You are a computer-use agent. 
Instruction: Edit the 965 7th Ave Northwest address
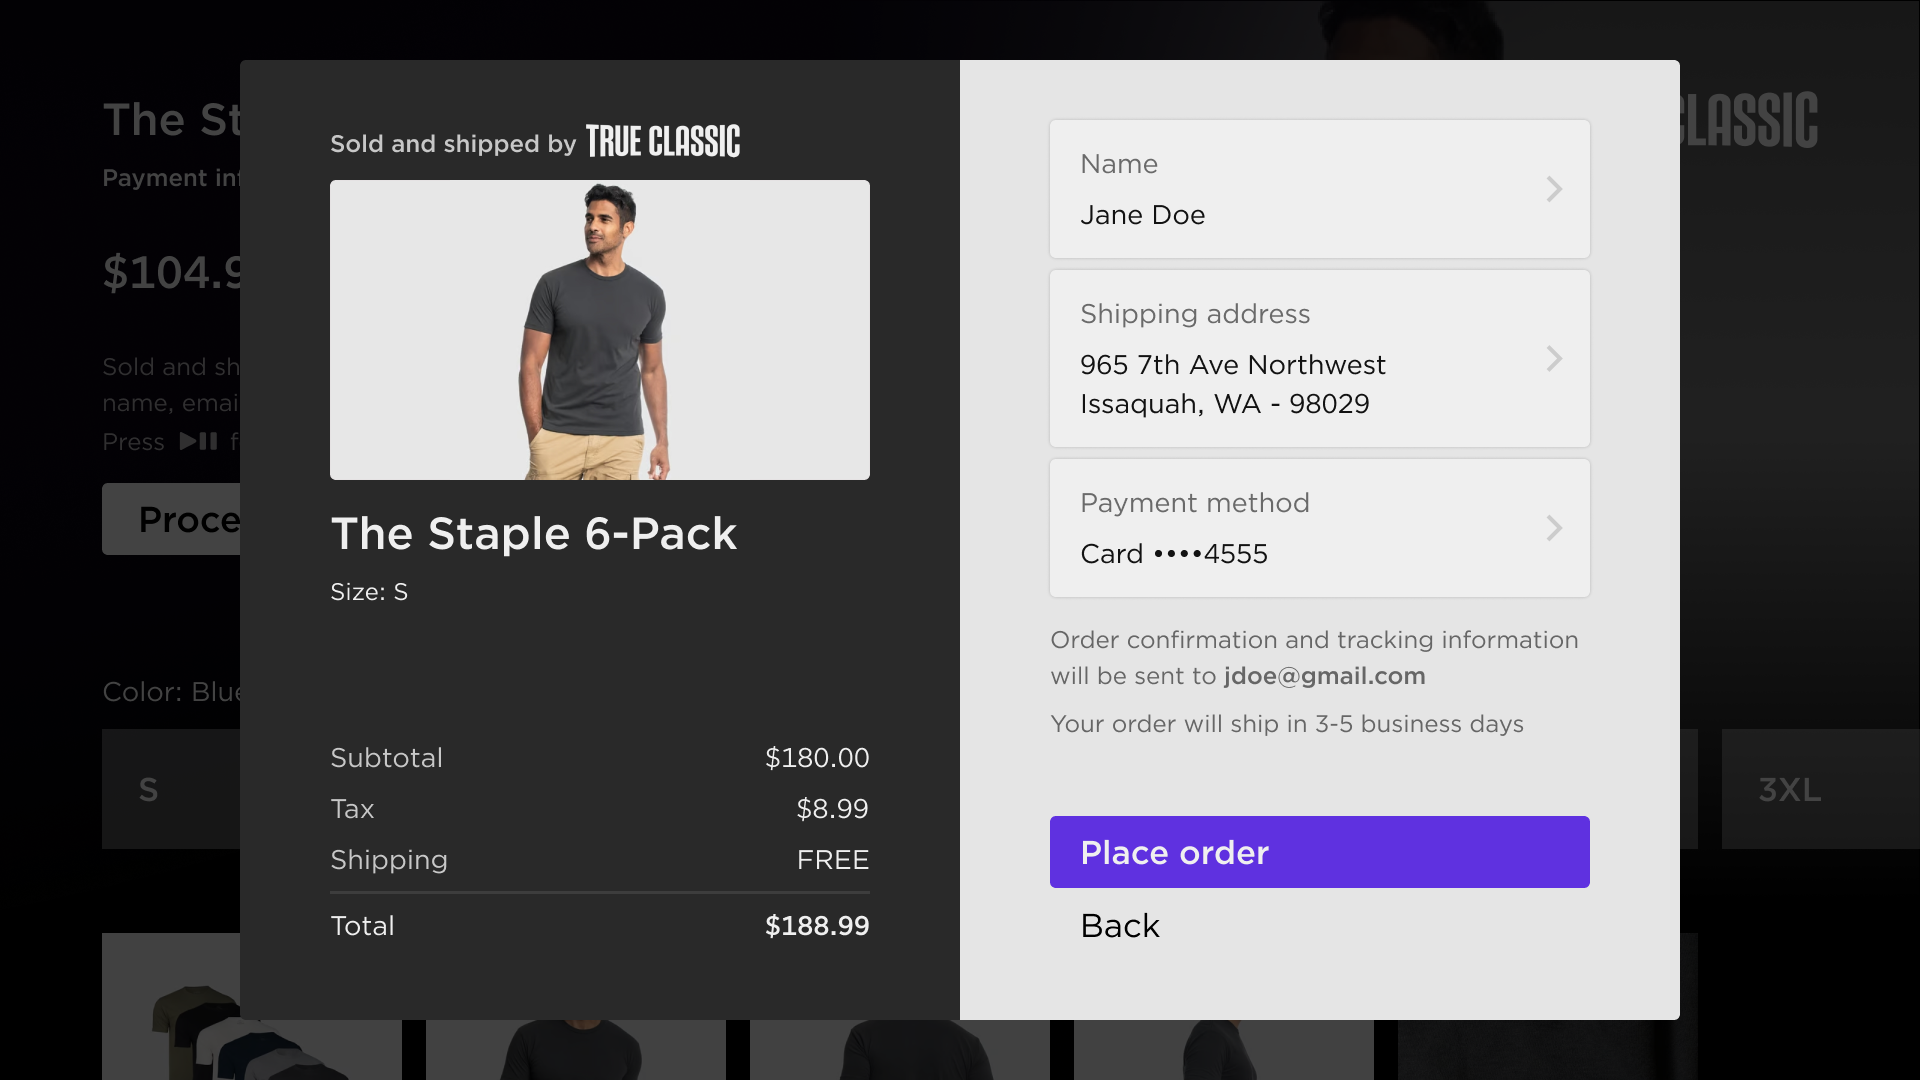(x=1232, y=365)
